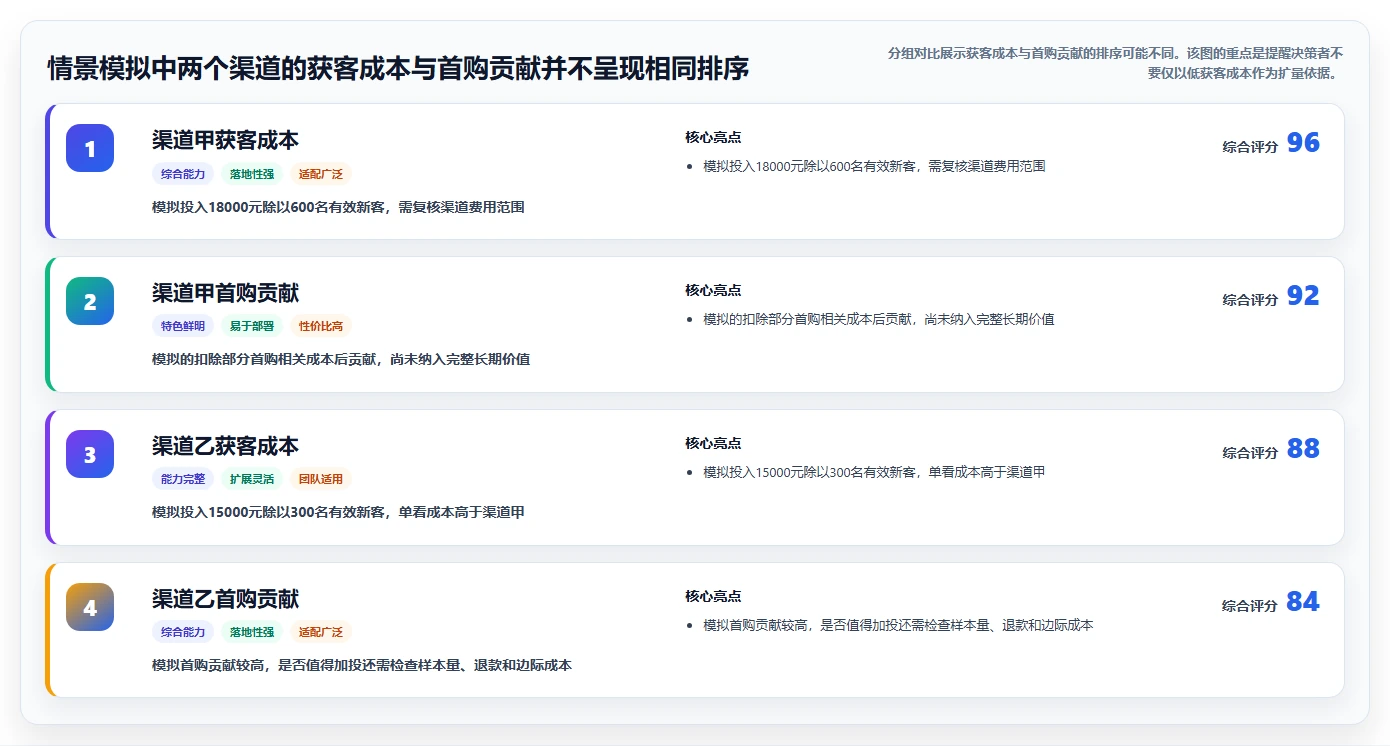
Task: Click 综合评分 label beside score 96
Action: (x=1250, y=146)
